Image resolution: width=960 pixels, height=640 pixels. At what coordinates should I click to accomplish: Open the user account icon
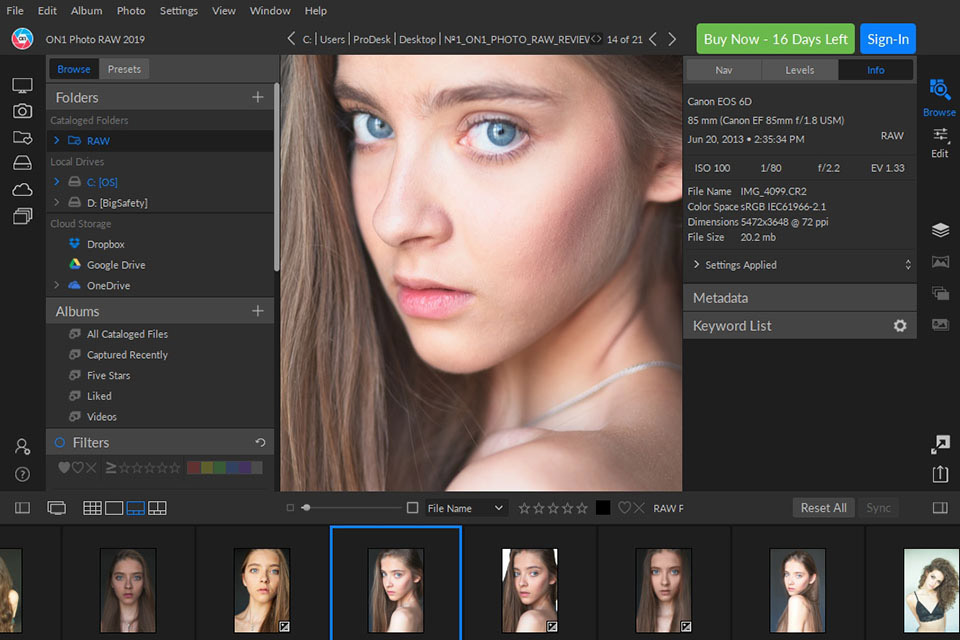23,447
